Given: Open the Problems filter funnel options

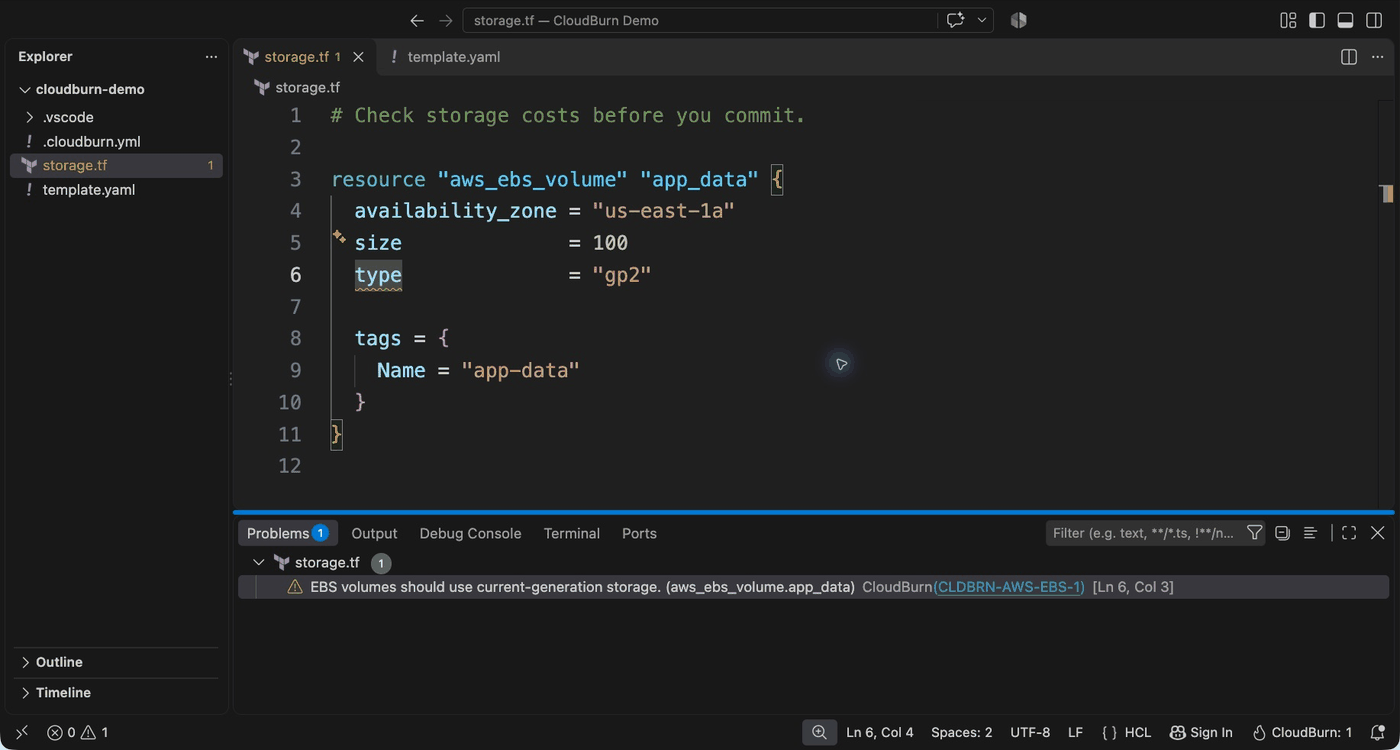Looking at the screenshot, I should [x=1254, y=533].
